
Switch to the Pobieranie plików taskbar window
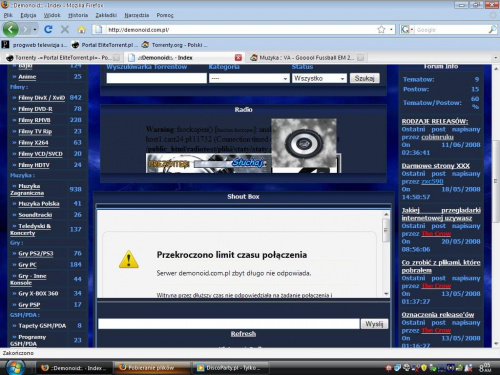pyautogui.click(x=151, y=368)
